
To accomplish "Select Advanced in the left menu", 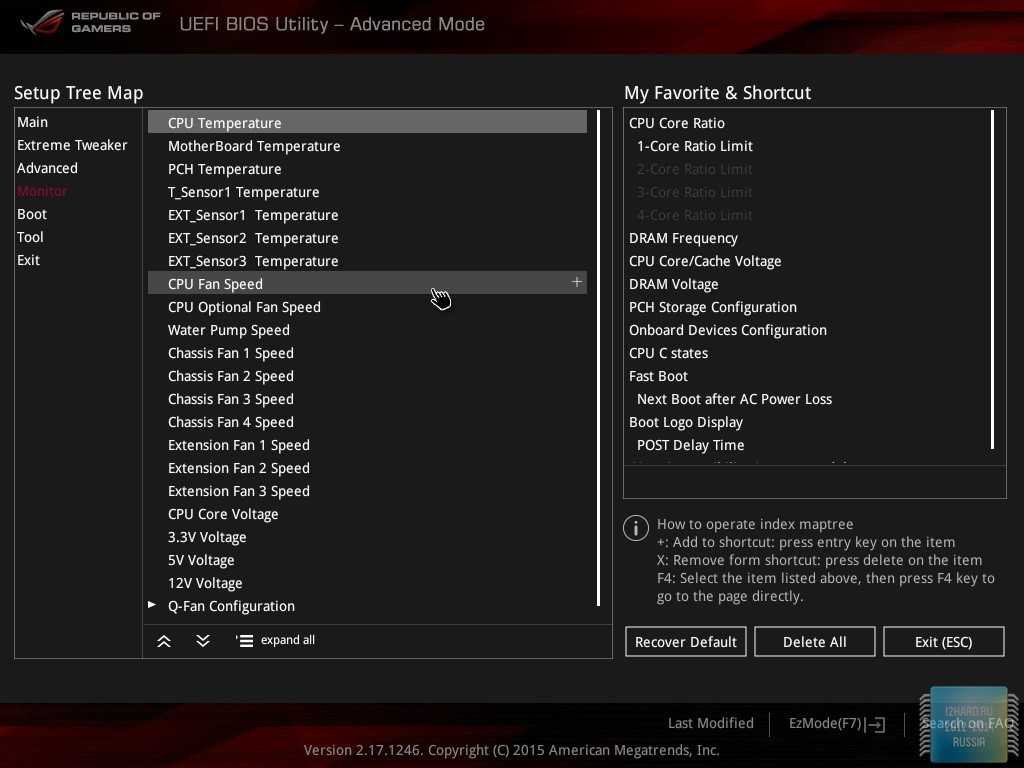I will click(x=47, y=168).
